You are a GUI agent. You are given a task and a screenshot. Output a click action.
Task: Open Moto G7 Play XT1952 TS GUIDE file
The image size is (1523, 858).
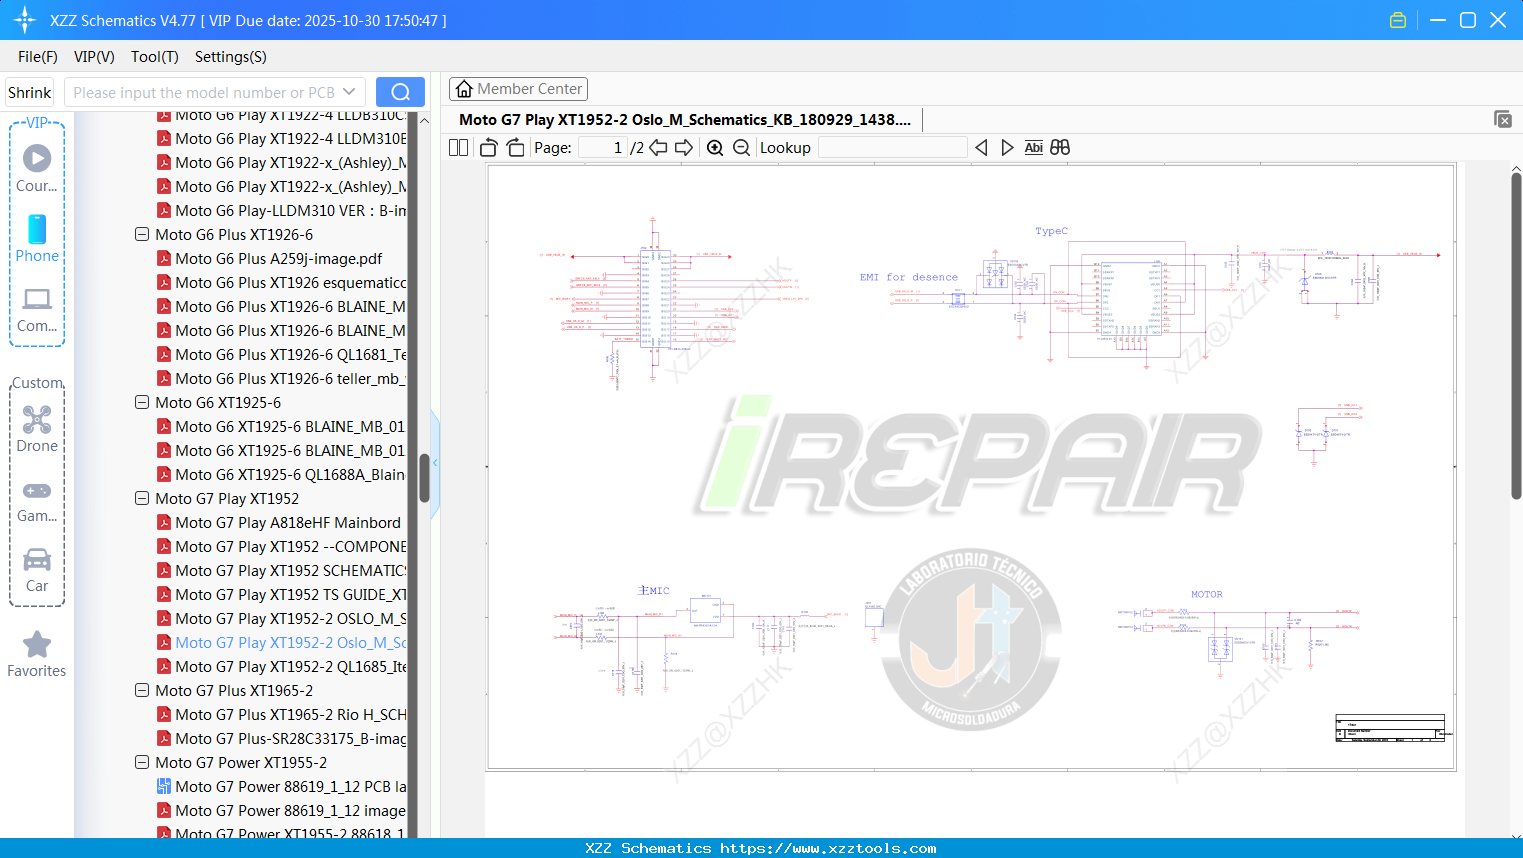(x=291, y=594)
